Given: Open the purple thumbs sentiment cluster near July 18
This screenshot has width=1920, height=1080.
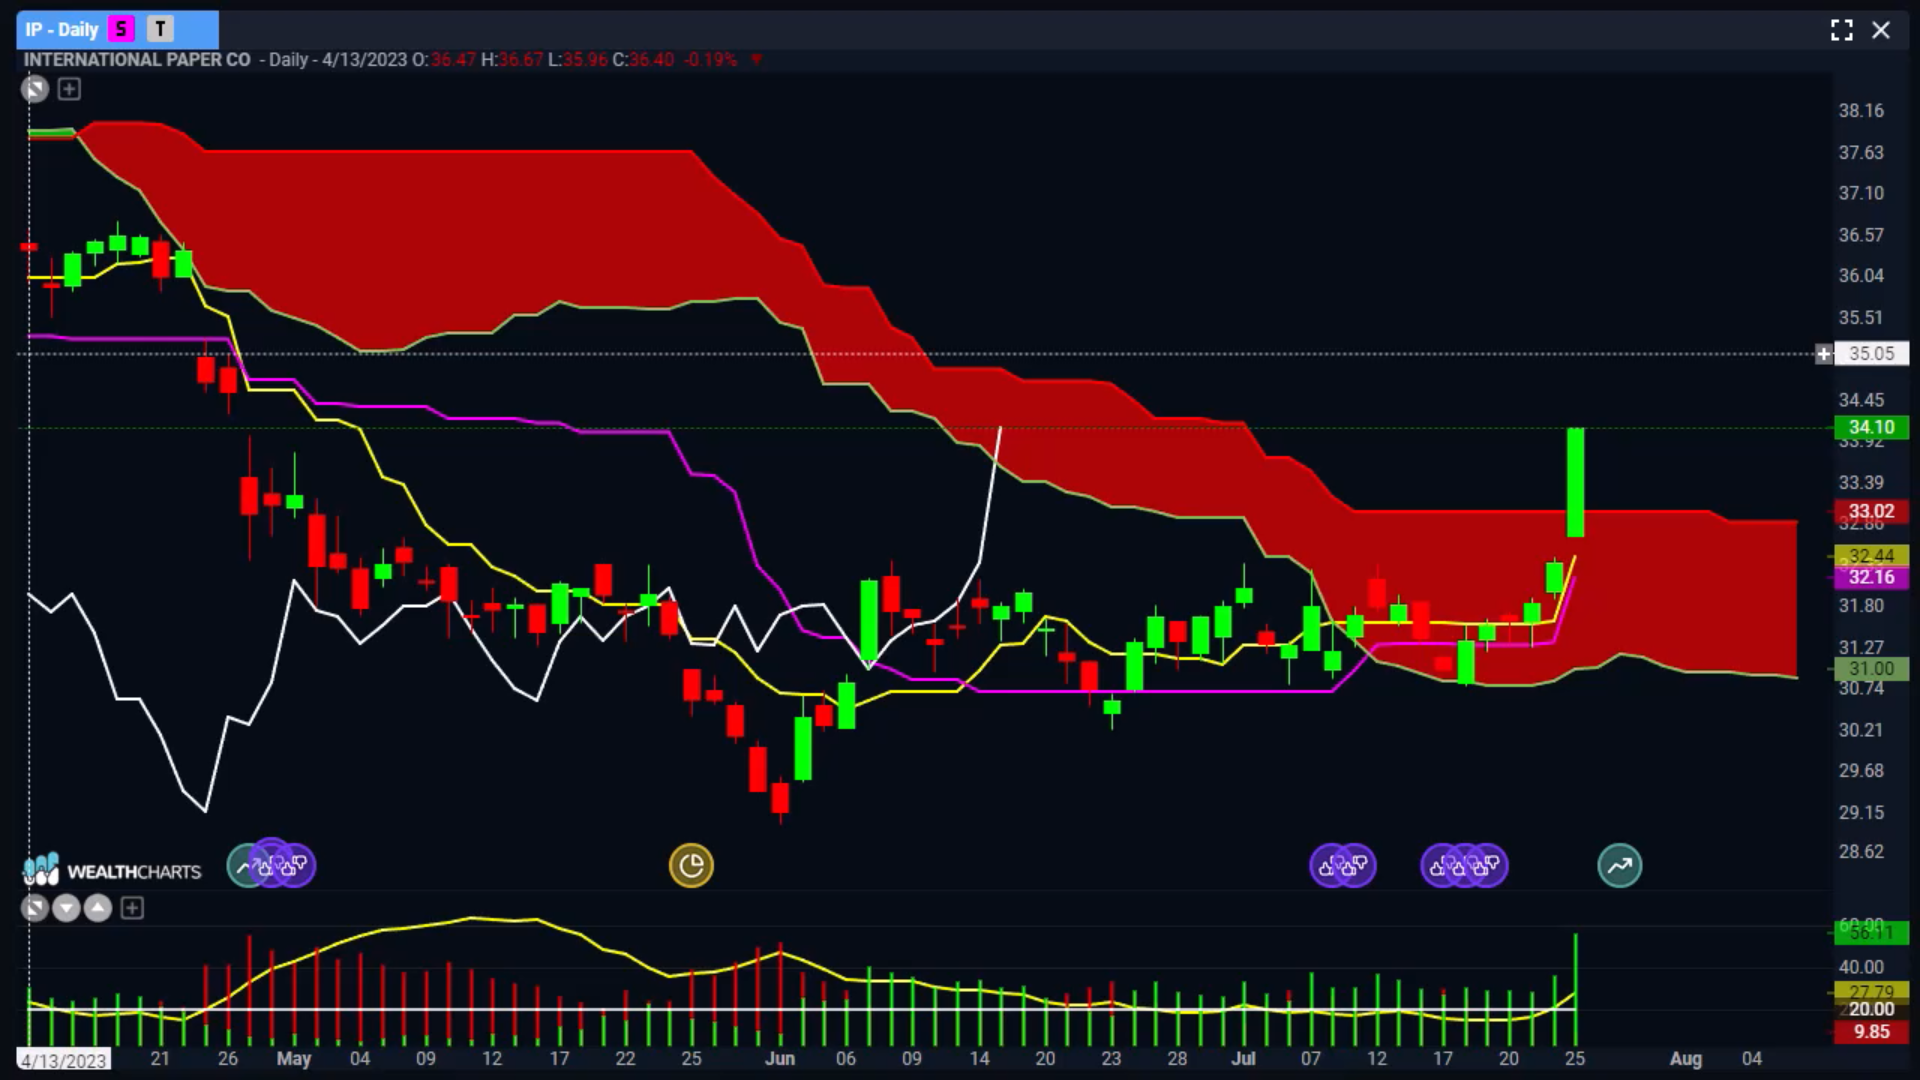Looking at the screenshot, I should [1464, 866].
